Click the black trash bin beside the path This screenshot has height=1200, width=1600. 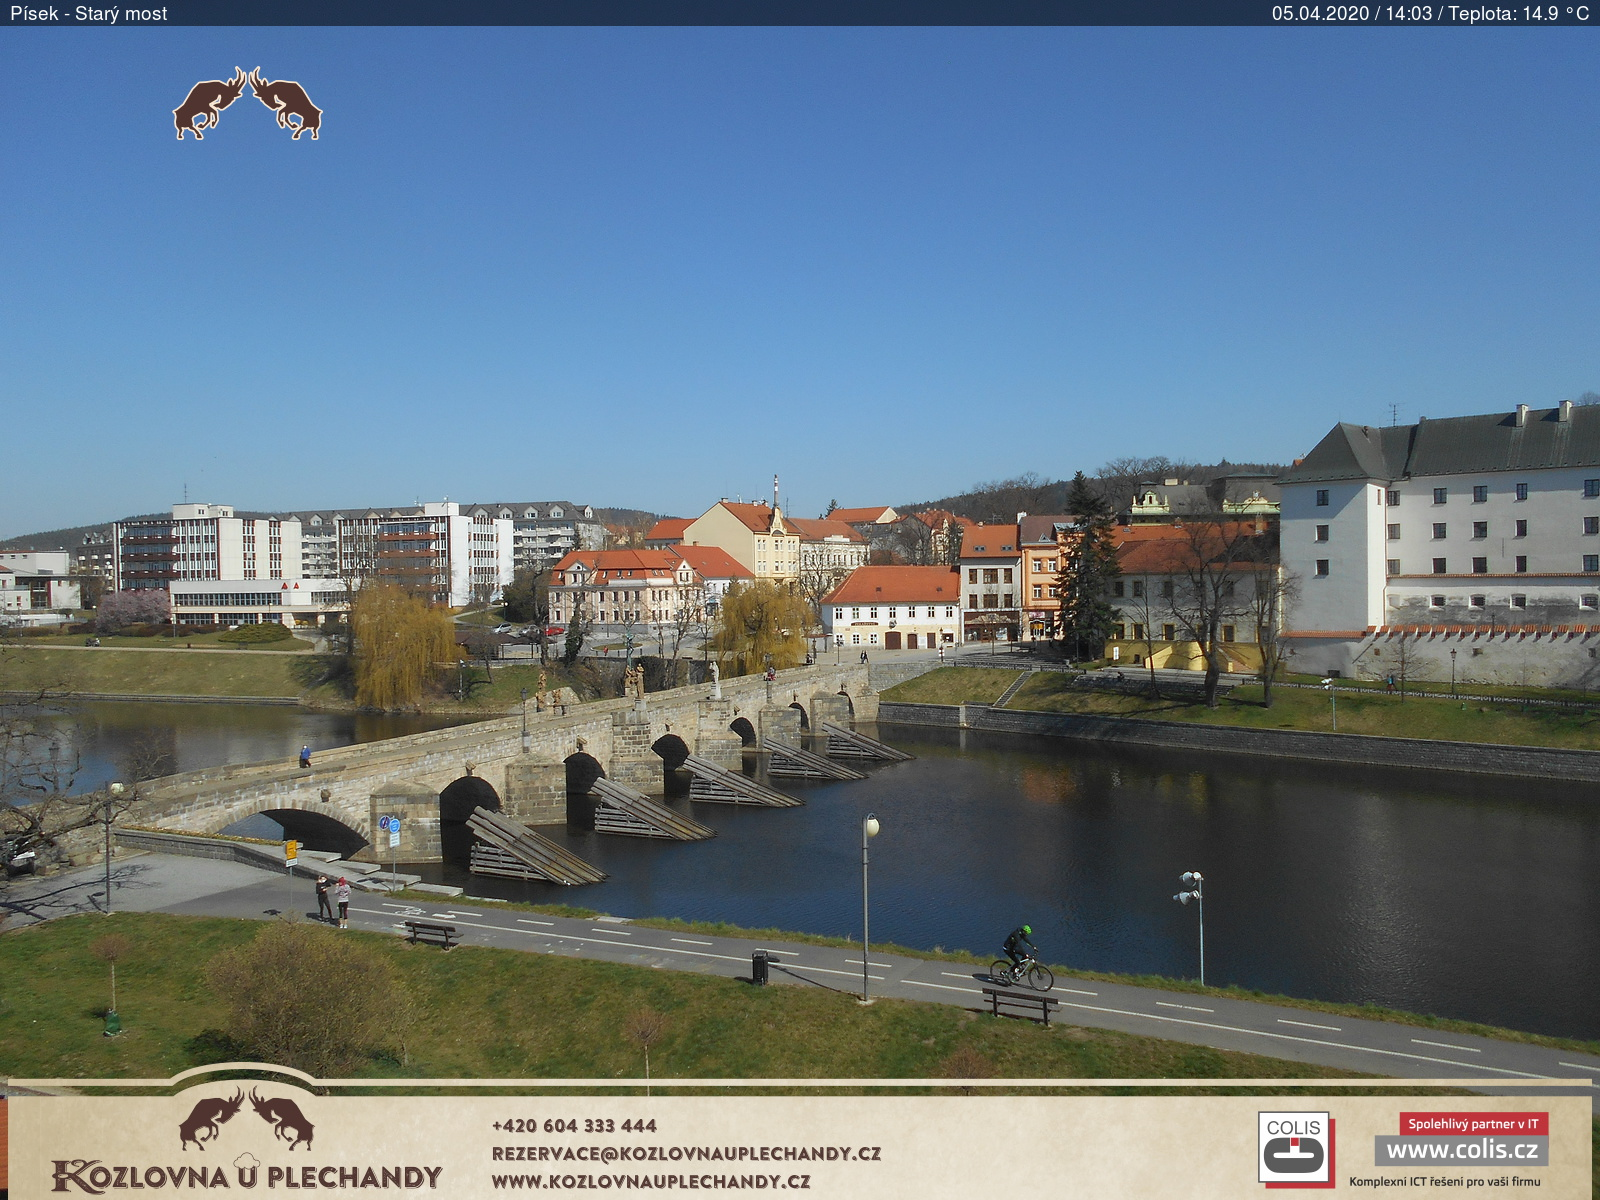coord(759,967)
